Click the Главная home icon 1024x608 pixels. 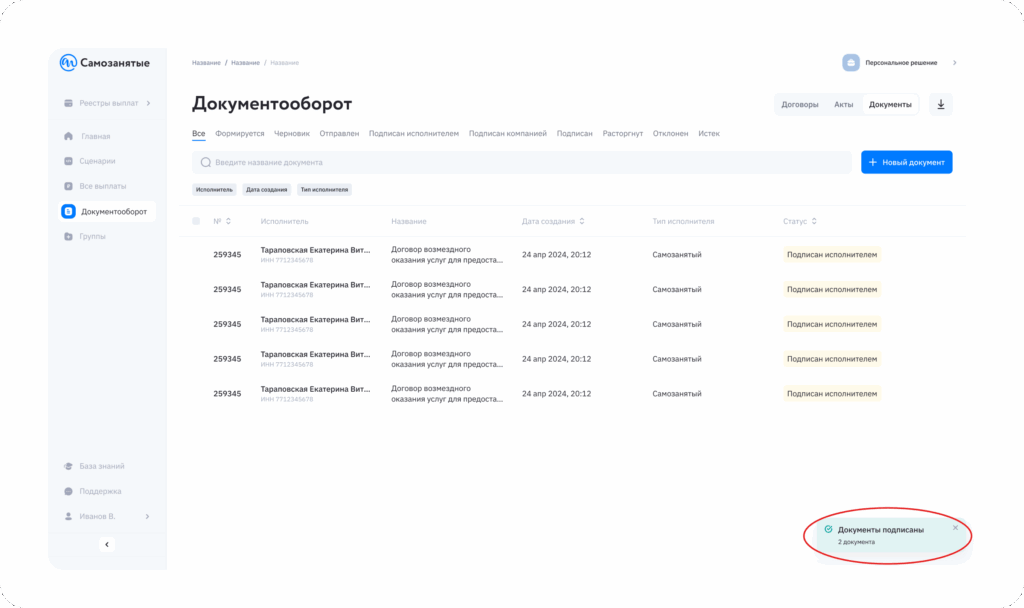pos(68,136)
